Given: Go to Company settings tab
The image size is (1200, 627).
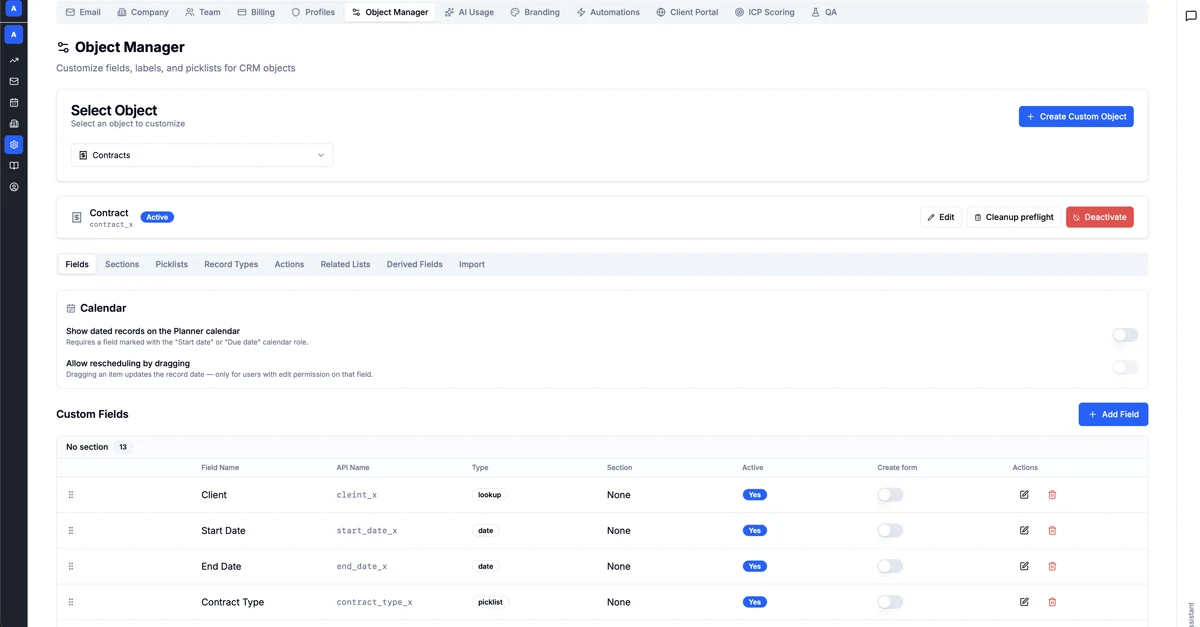Looking at the screenshot, I should pyautogui.click(x=143, y=12).
